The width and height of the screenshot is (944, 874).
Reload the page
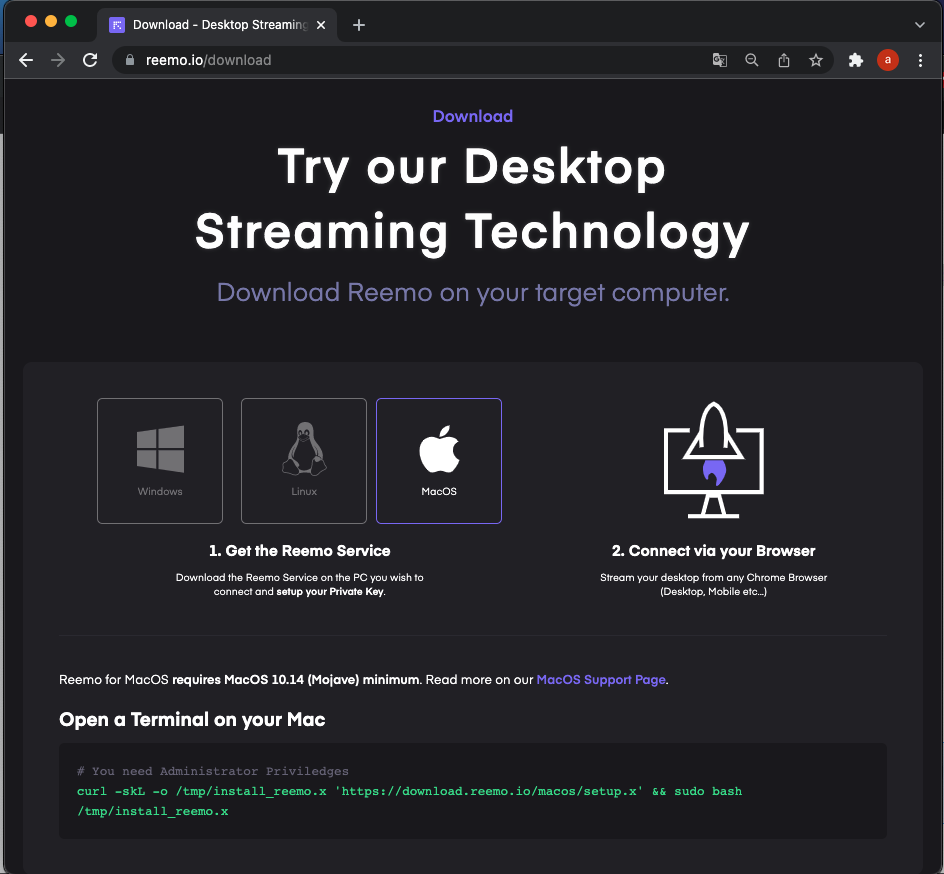pos(90,60)
